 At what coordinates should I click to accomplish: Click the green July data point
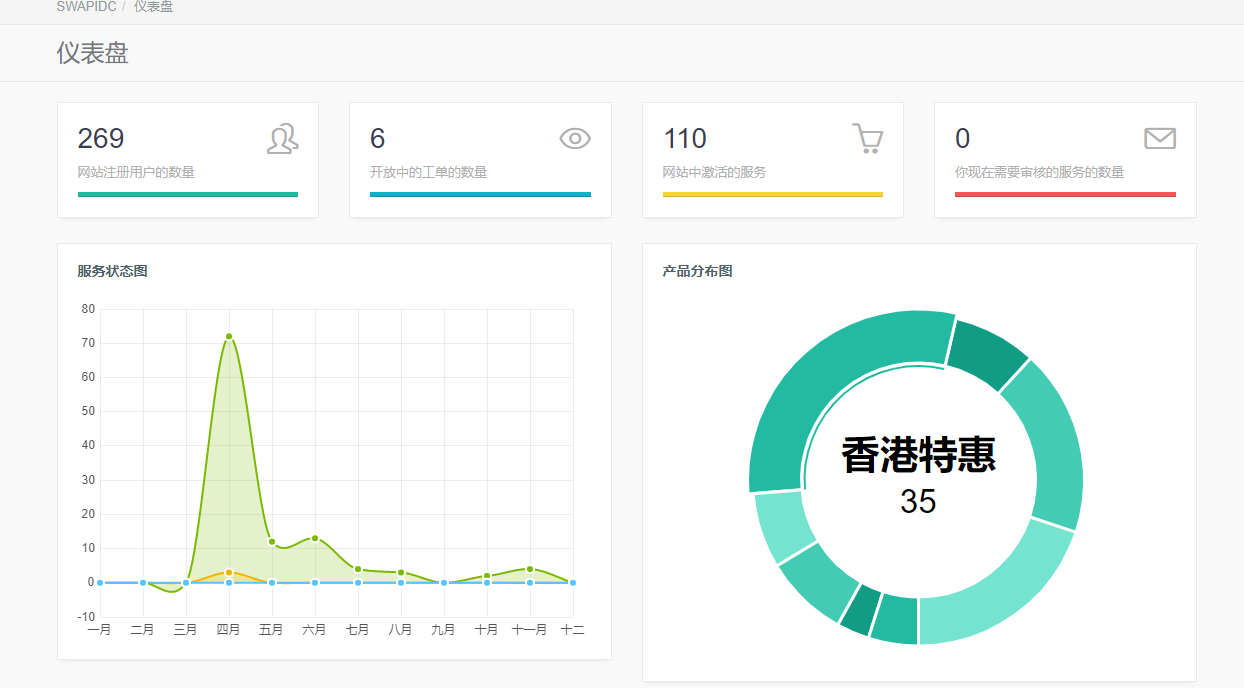coord(358,569)
